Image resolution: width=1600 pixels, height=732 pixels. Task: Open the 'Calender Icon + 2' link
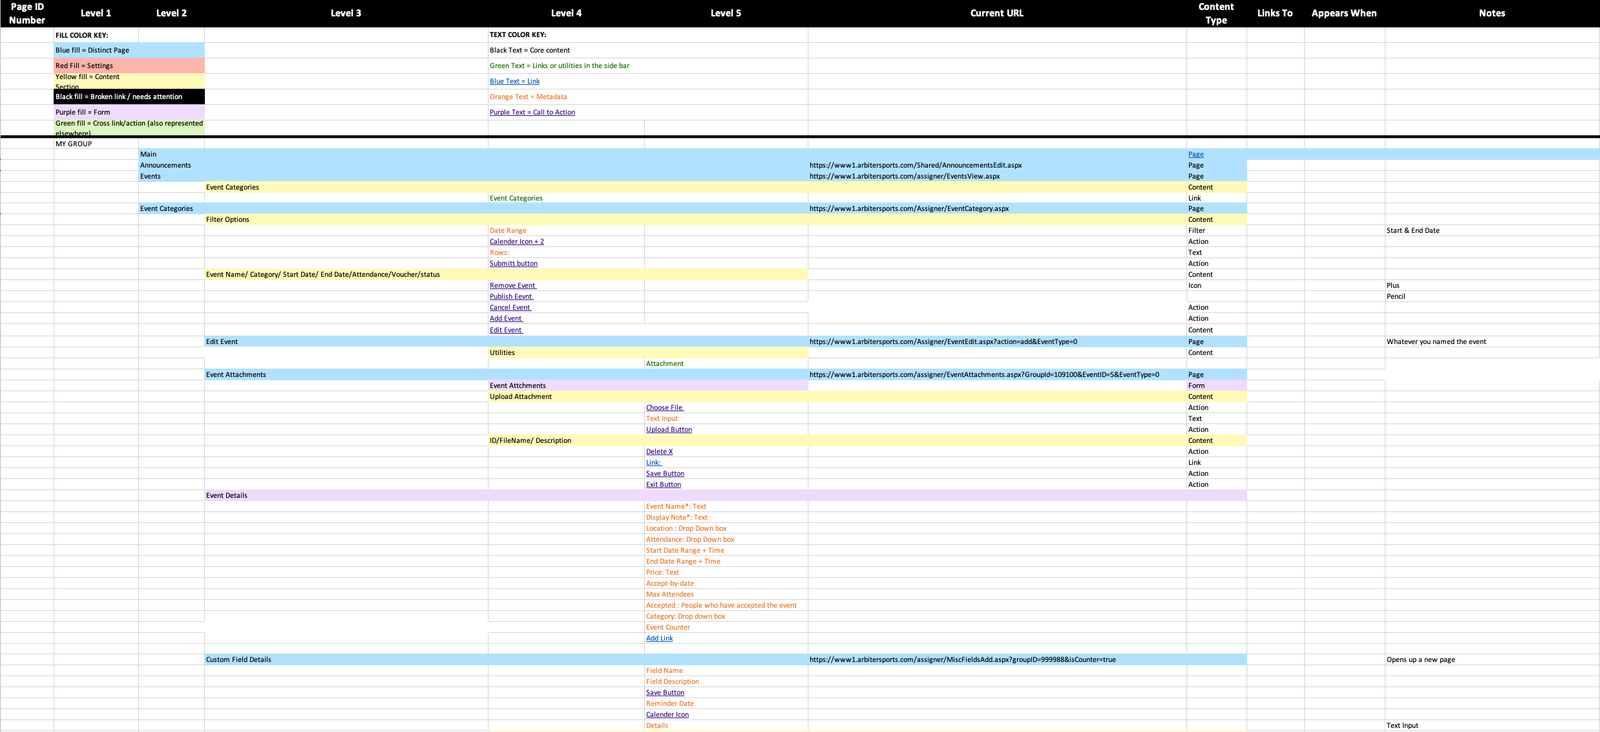(x=517, y=242)
